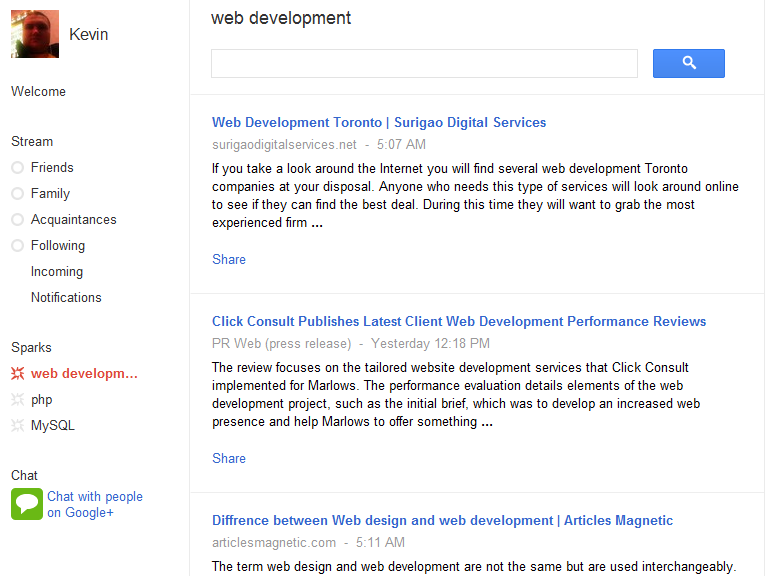
Task: Click the Sparks heading
Action: [31, 347]
